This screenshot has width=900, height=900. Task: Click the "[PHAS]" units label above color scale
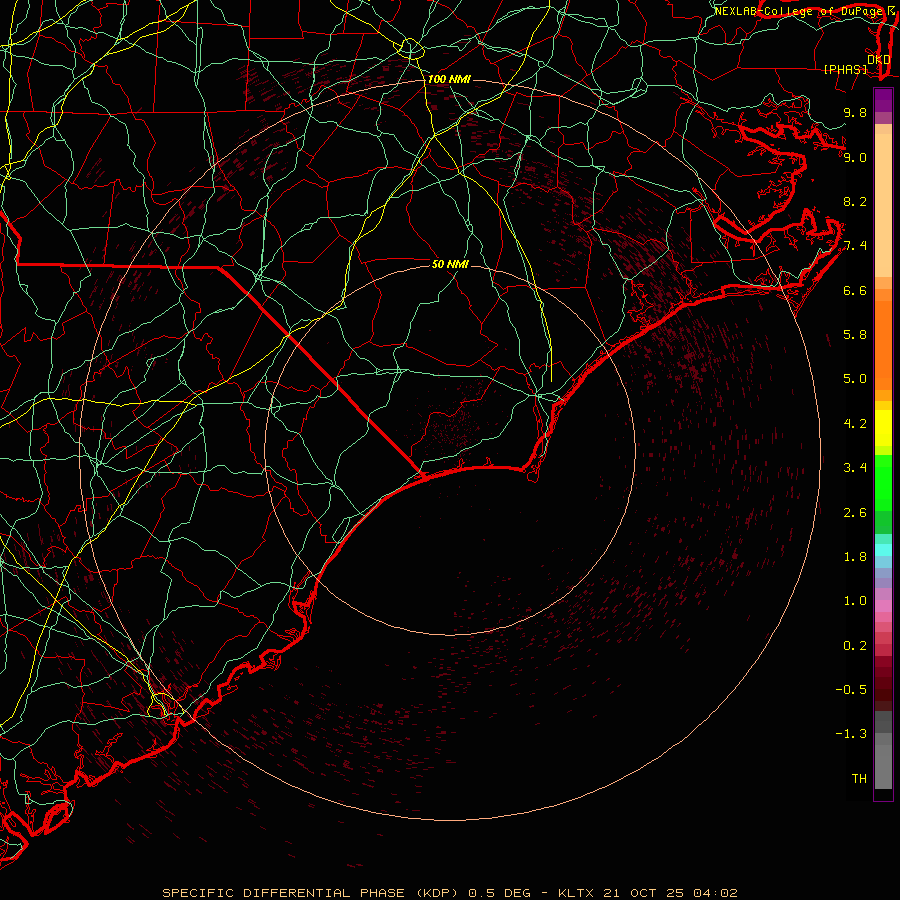point(845,69)
